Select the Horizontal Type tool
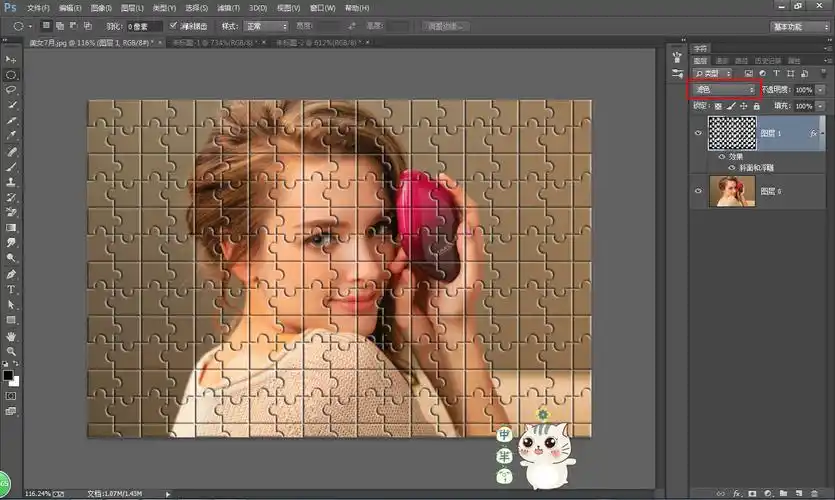Screen dimensions: 835x500 click(11, 289)
